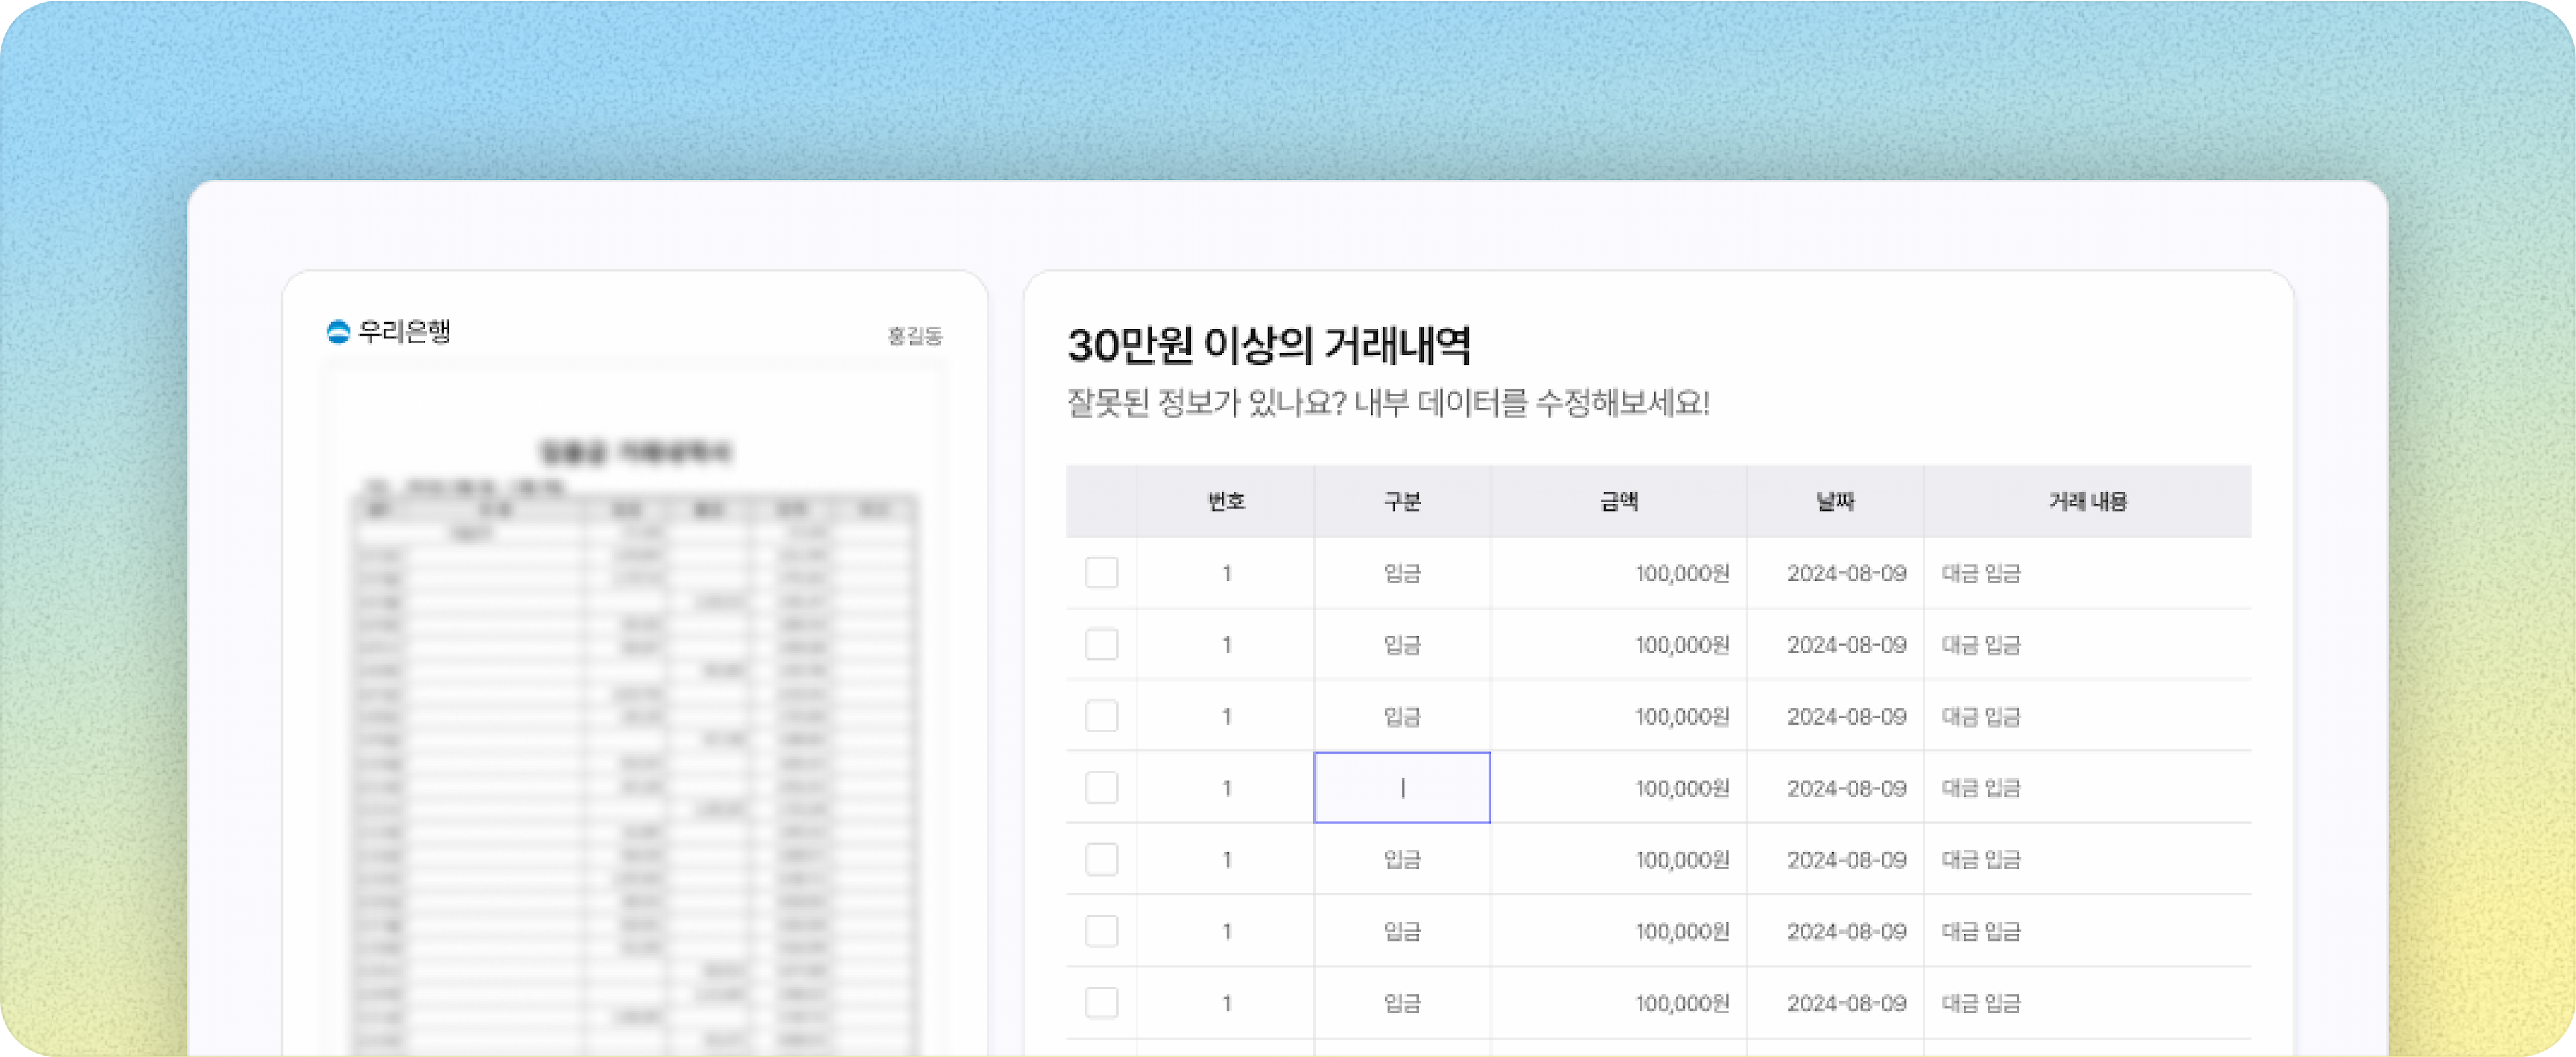Check the third transaction row checkbox
This screenshot has height=1057, width=2576.
pos(1102,716)
